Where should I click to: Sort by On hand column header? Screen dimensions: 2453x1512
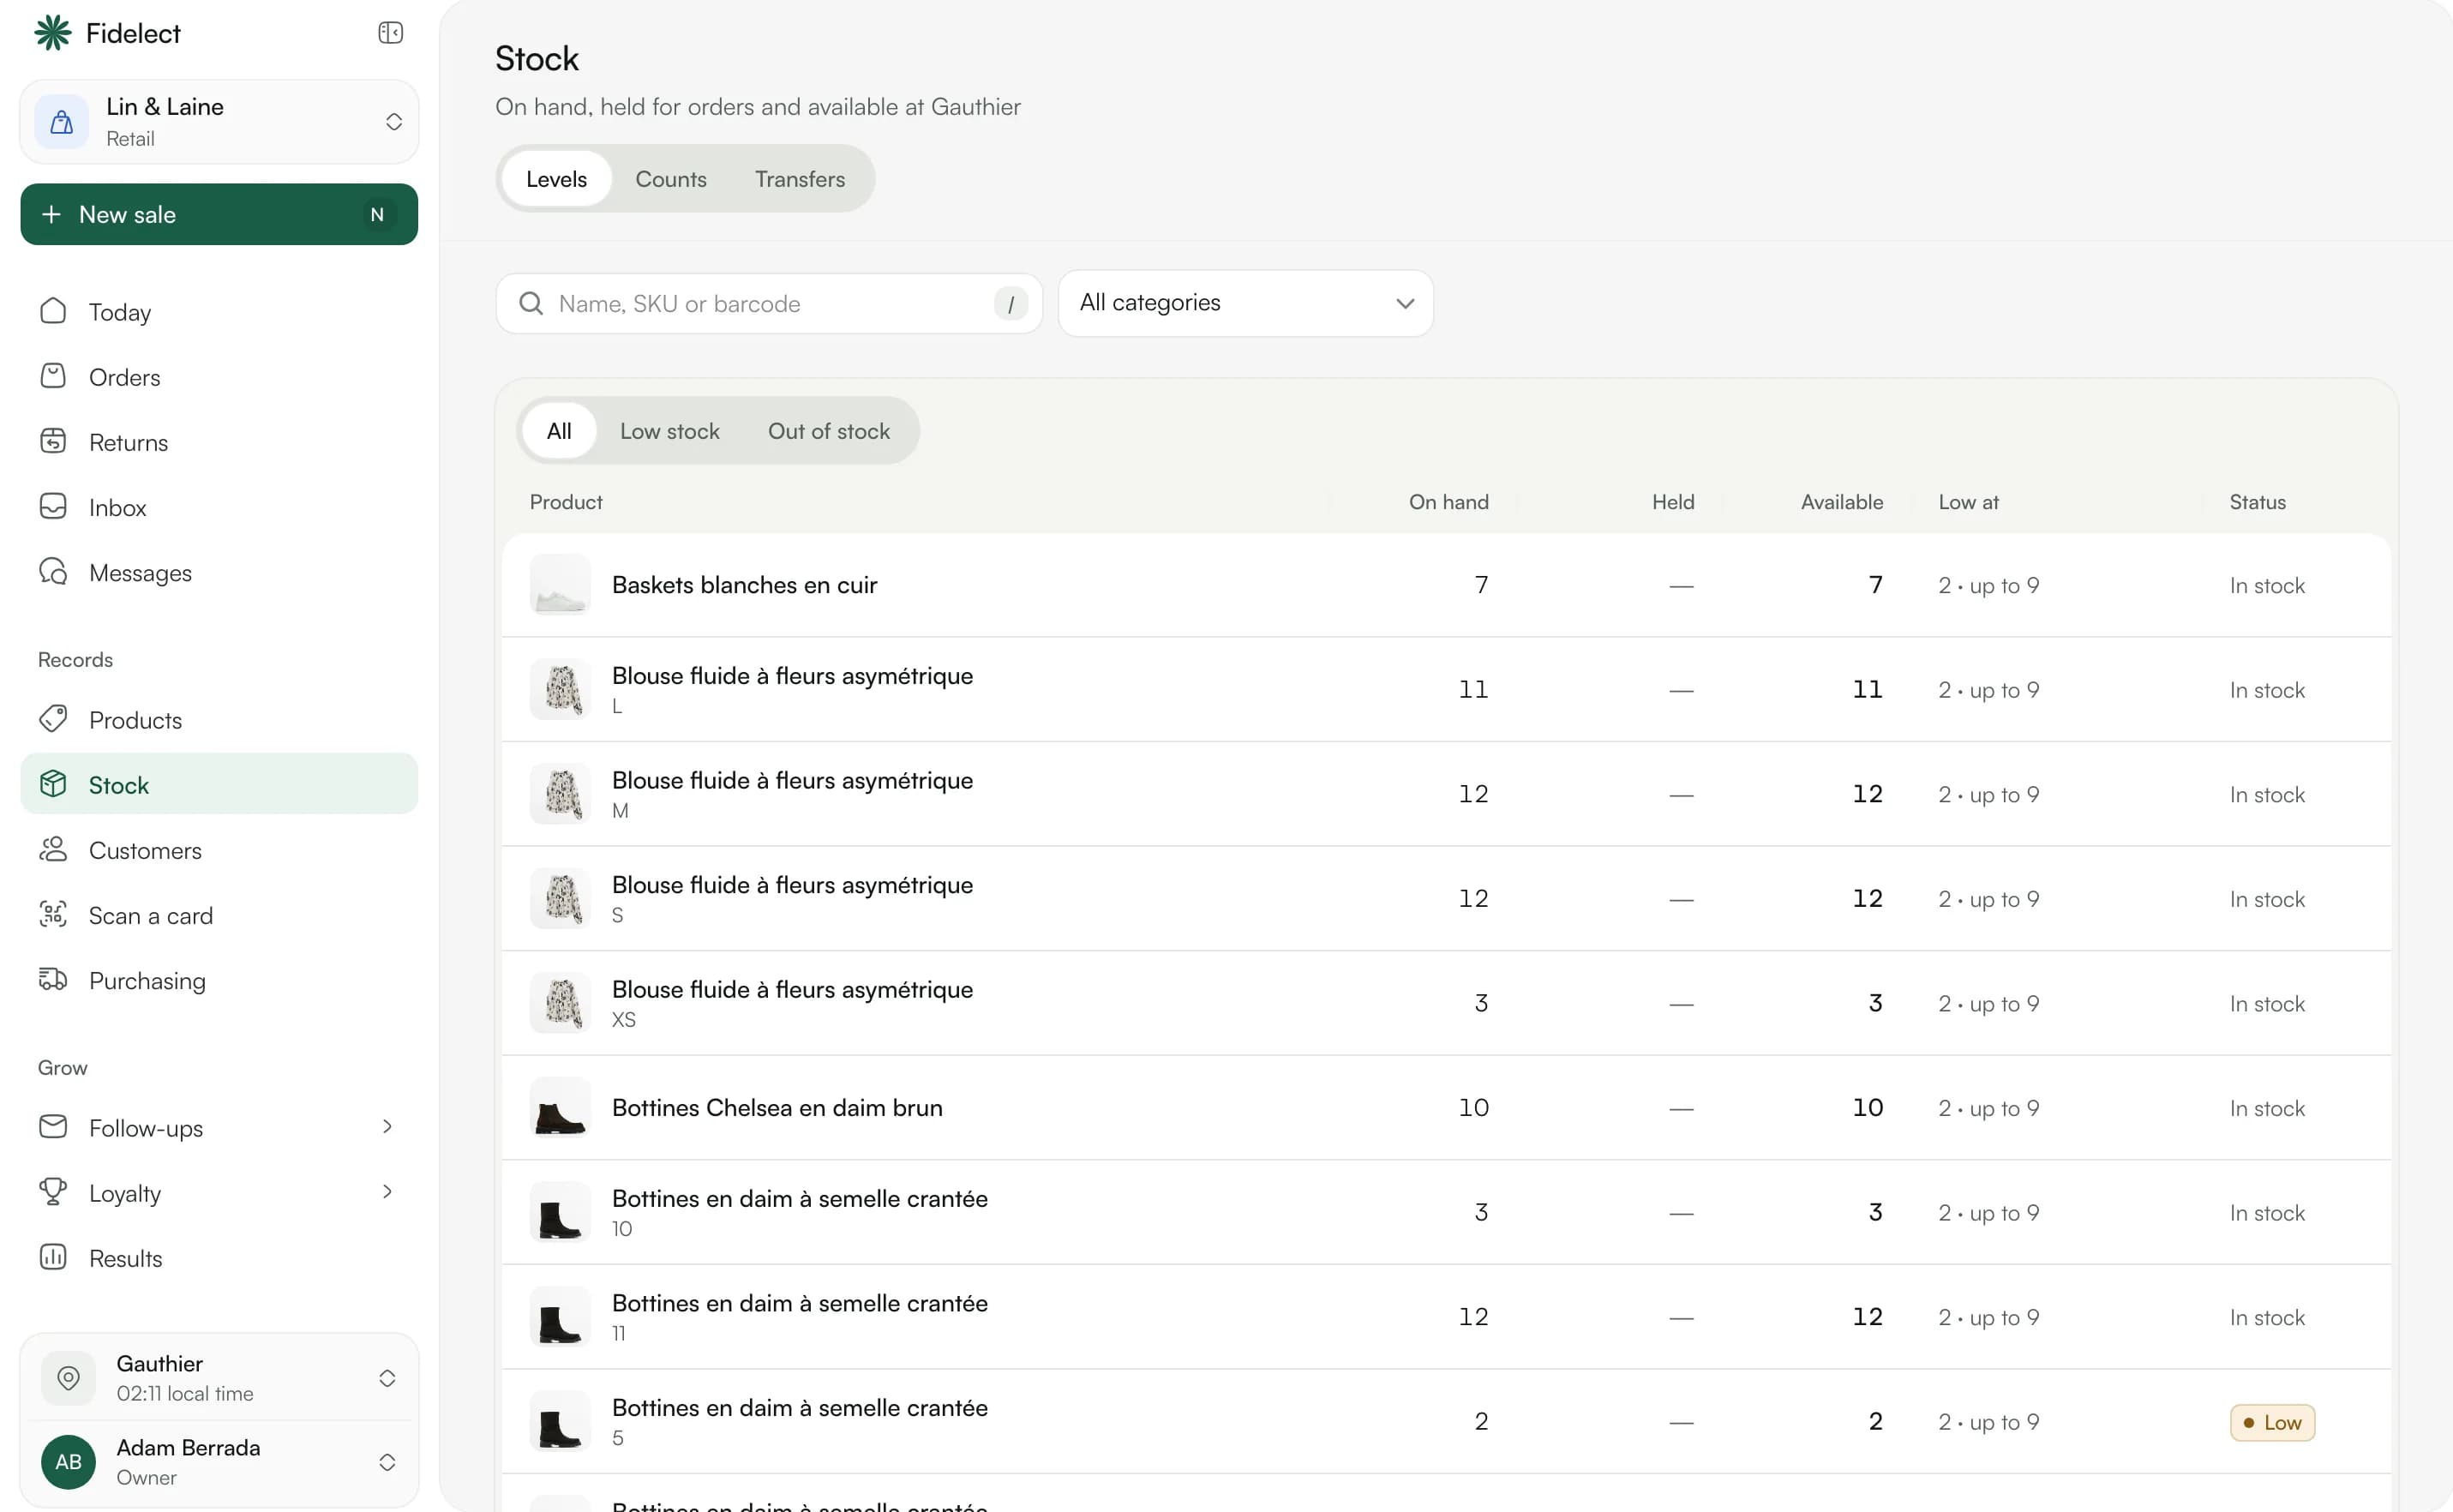[x=1449, y=502]
